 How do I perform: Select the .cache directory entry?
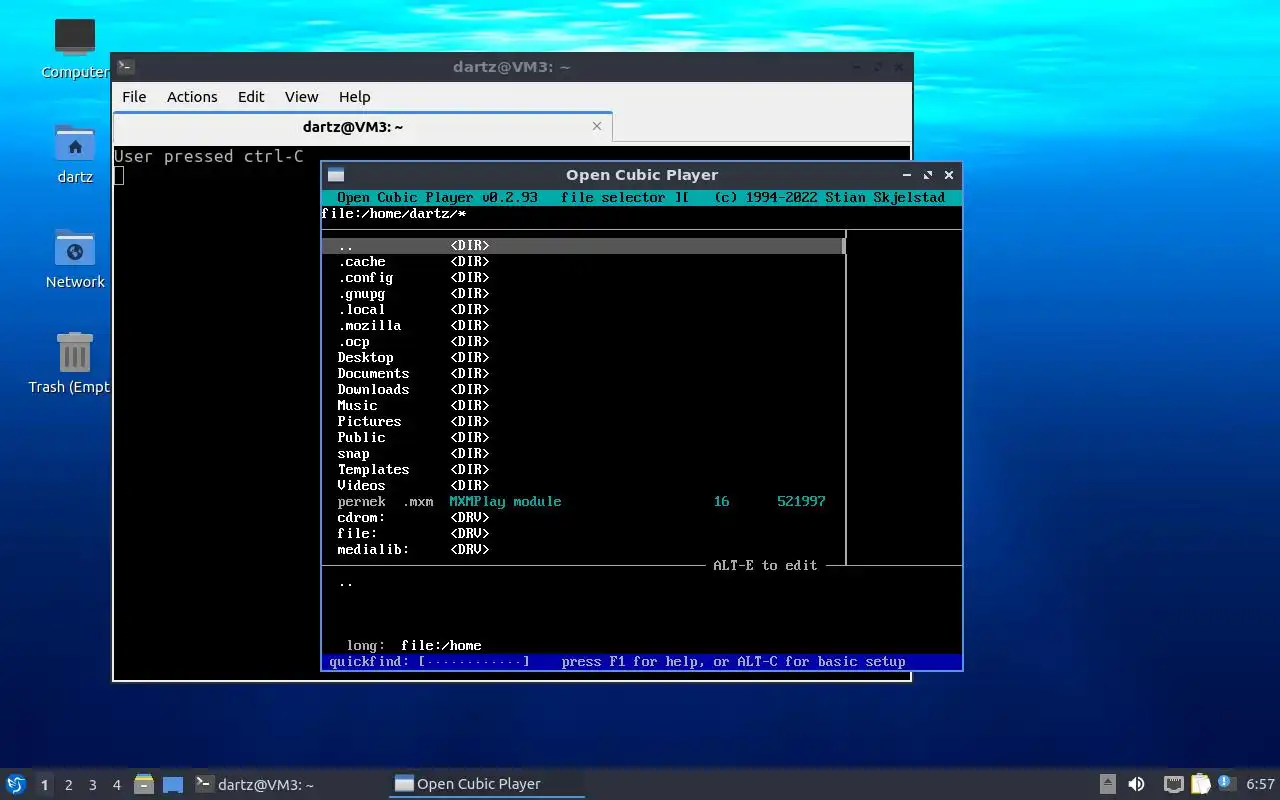583,262
